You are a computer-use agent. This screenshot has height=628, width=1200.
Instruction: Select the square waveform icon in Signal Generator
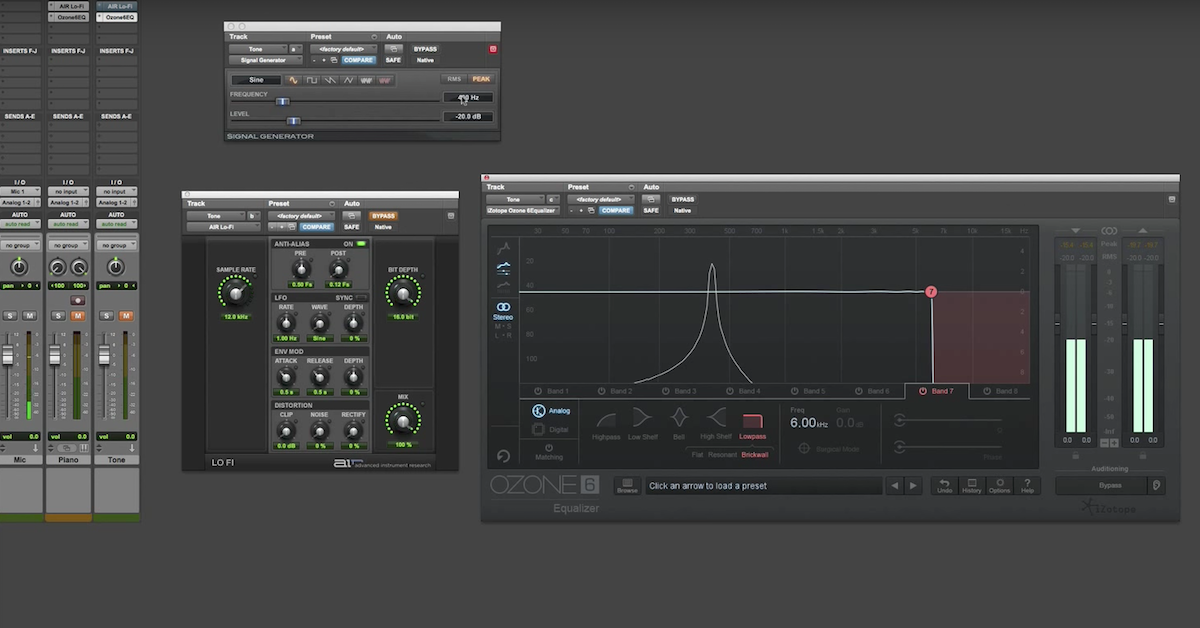coord(312,80)
